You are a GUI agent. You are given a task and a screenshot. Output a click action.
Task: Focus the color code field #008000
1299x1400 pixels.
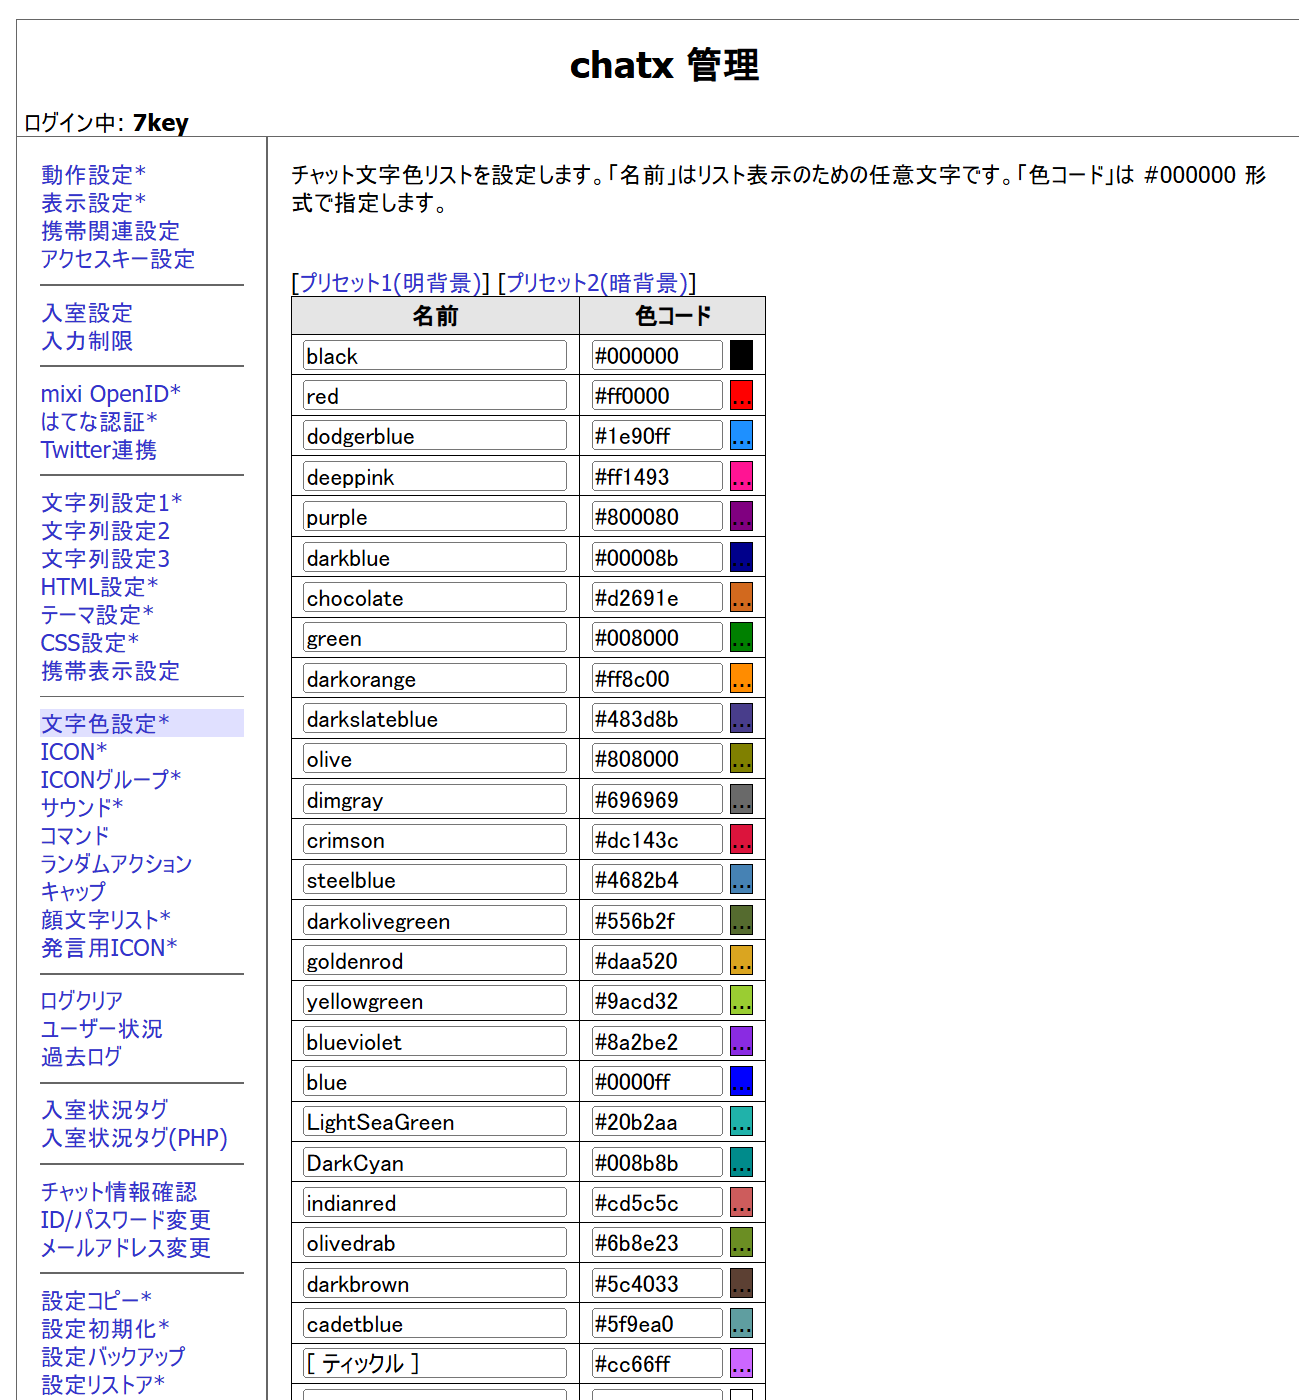coord(656,638)
